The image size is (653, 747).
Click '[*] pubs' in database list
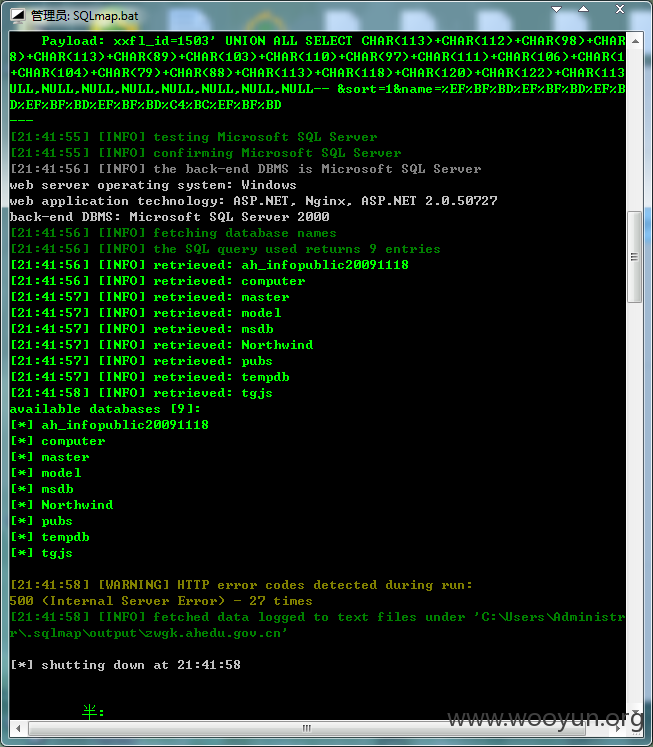(x=41, y=521)
